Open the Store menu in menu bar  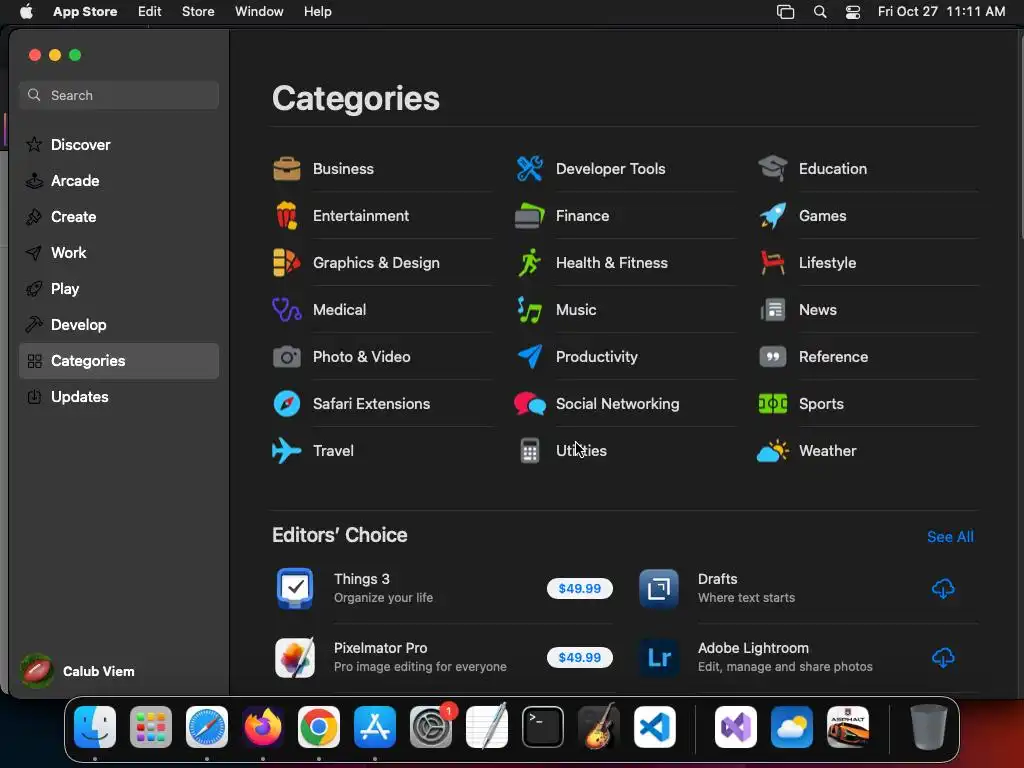198,11
